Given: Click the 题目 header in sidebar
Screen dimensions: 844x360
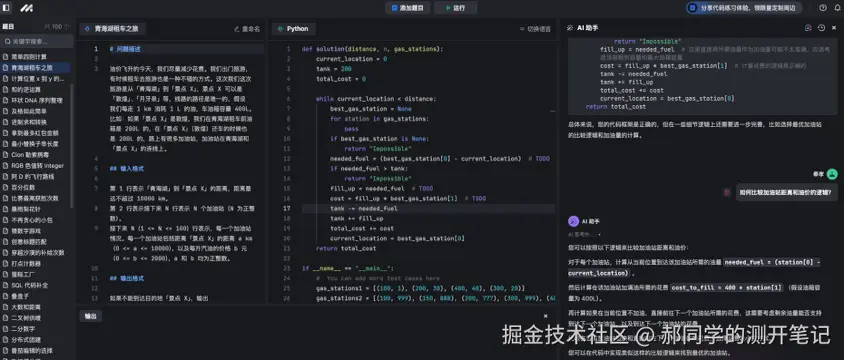Looking at the screenshot, I should pos(9,26).
